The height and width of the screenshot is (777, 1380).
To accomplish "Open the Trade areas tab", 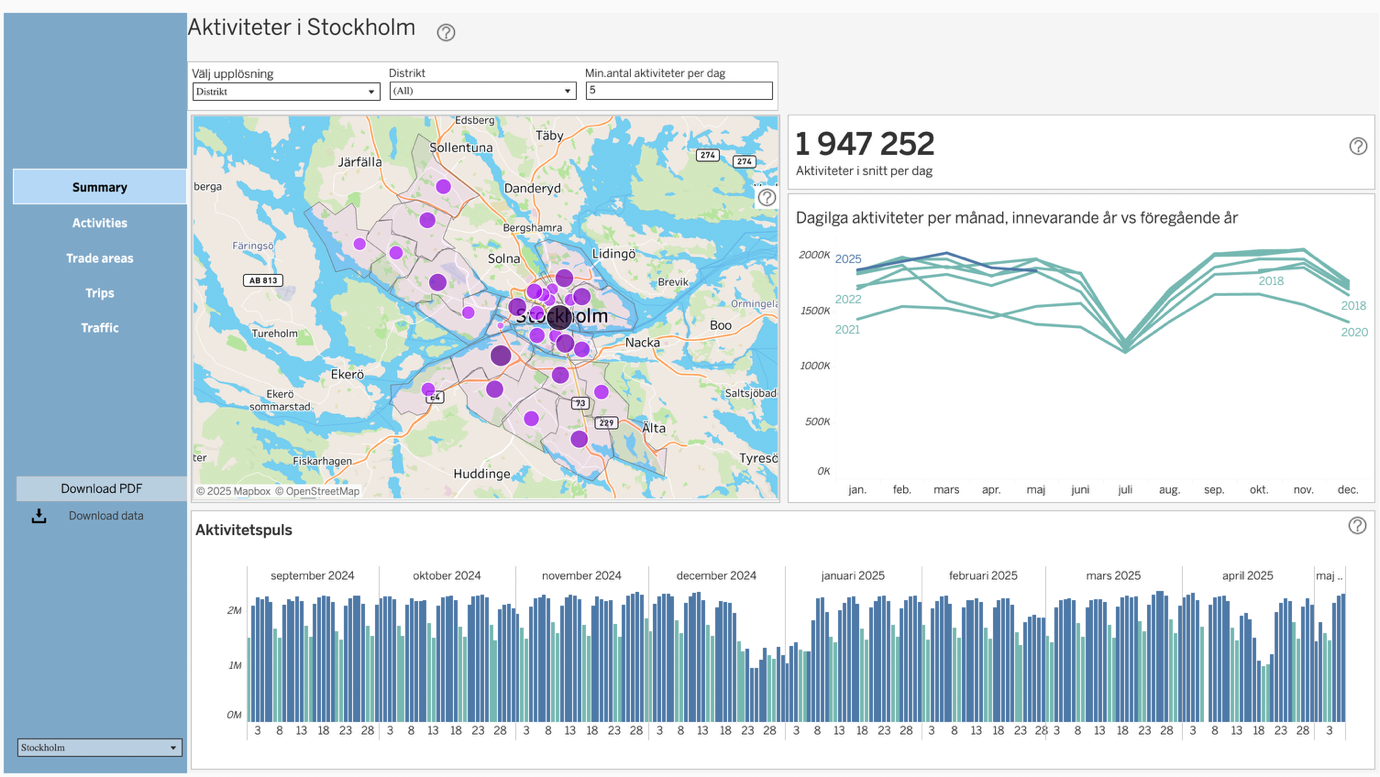I will 99,258.
